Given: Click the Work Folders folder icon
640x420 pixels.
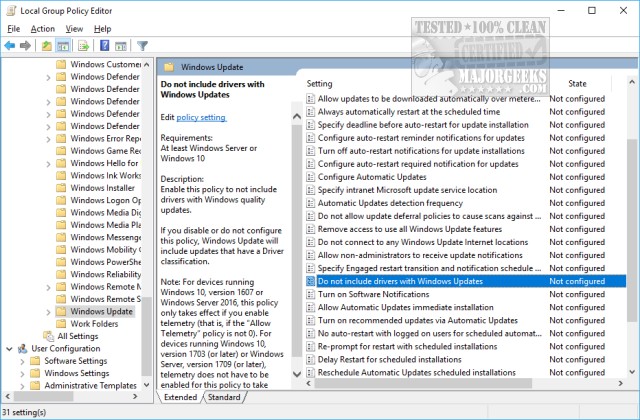Looking at the screenshot, I should click(61, 324).
